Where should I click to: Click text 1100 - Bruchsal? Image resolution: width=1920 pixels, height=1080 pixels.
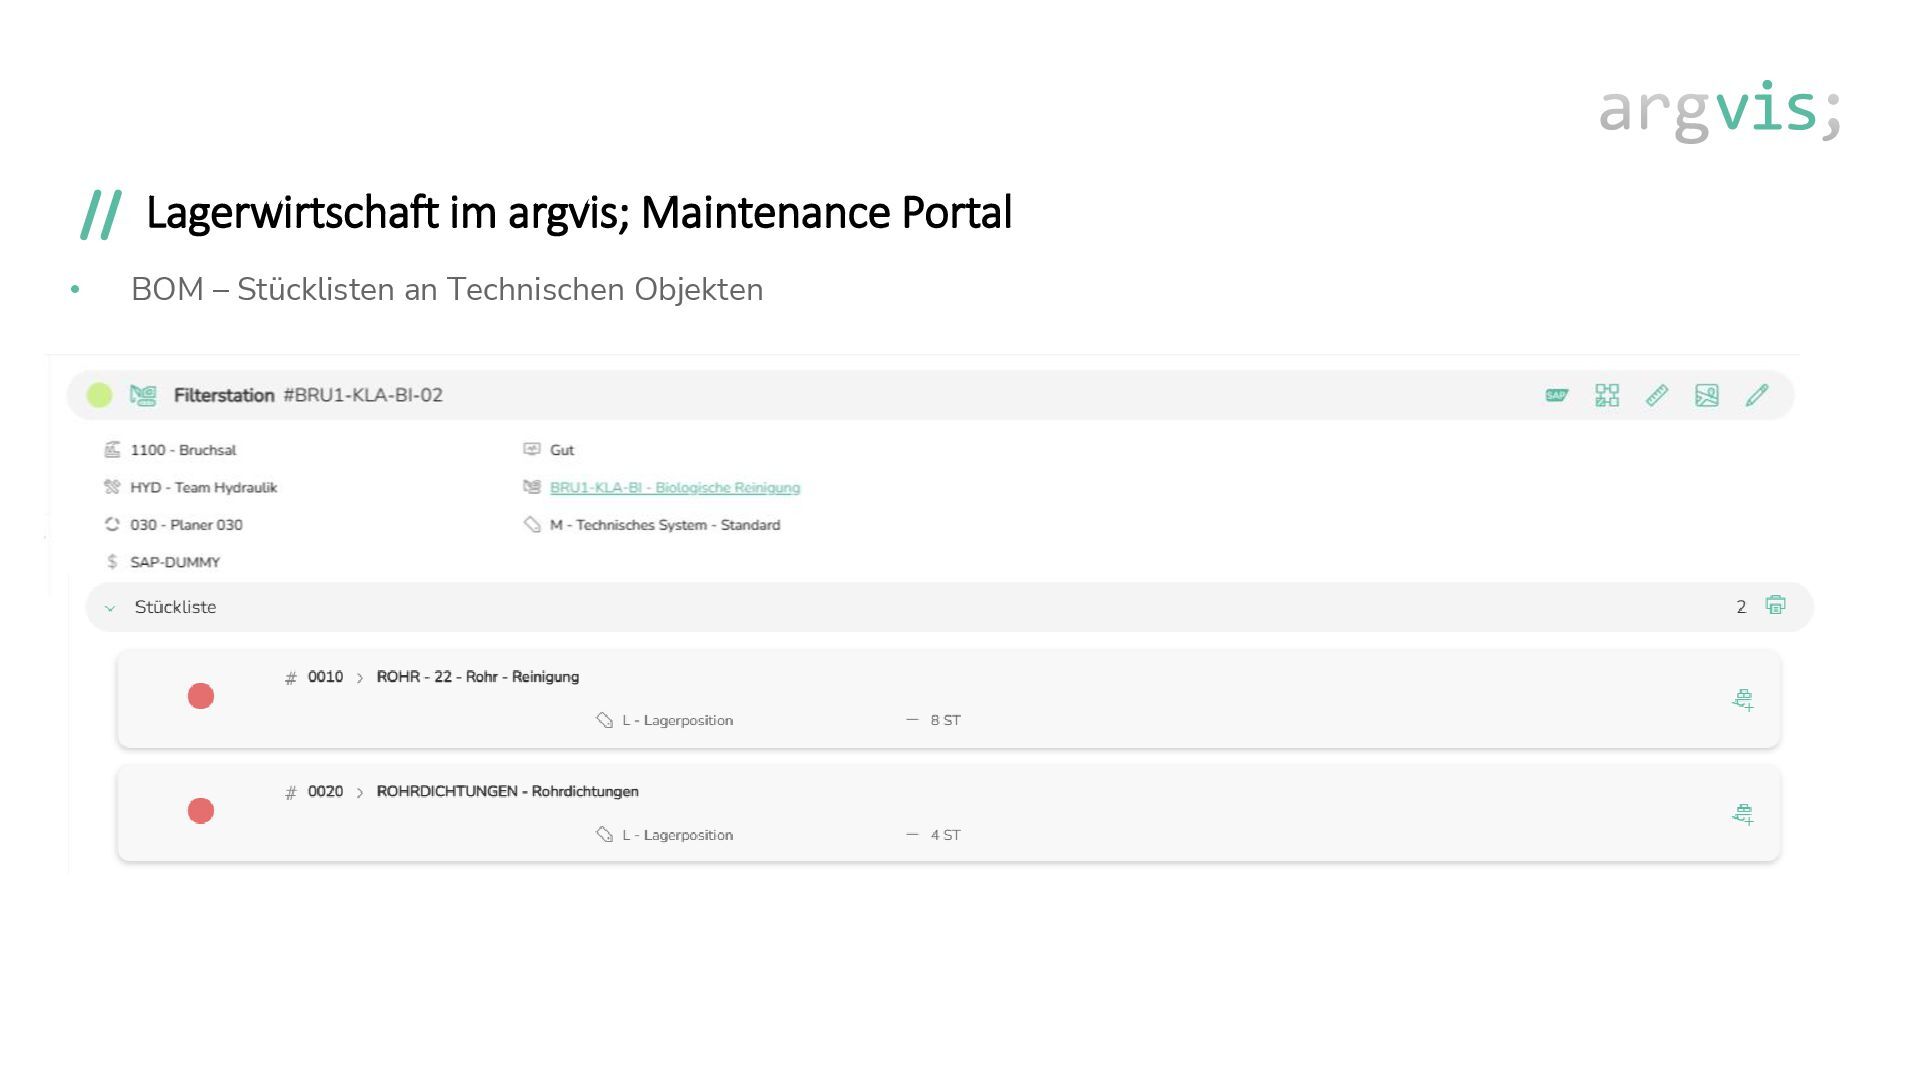(x=183, y=450)
